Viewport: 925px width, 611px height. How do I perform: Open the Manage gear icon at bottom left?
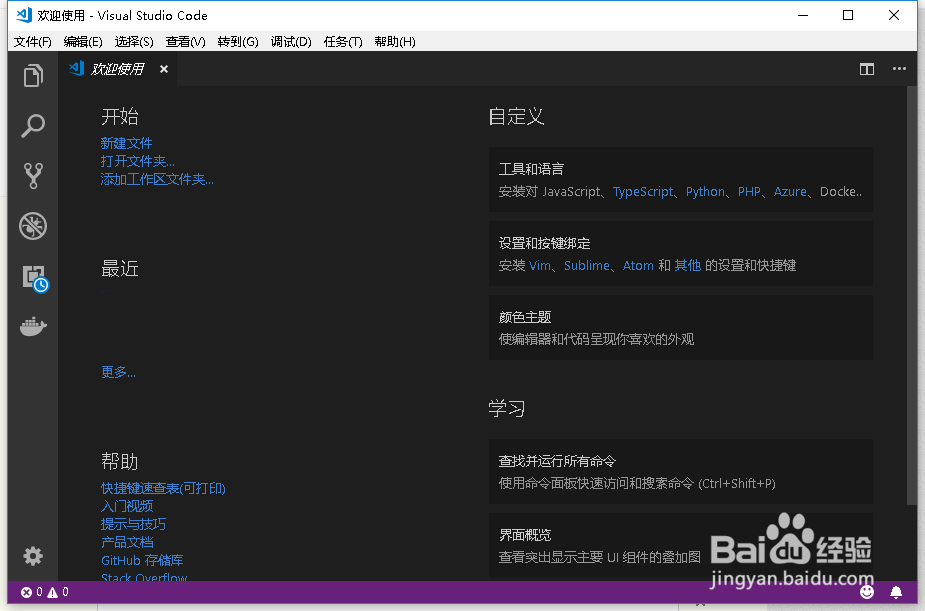tap(33, 556)
